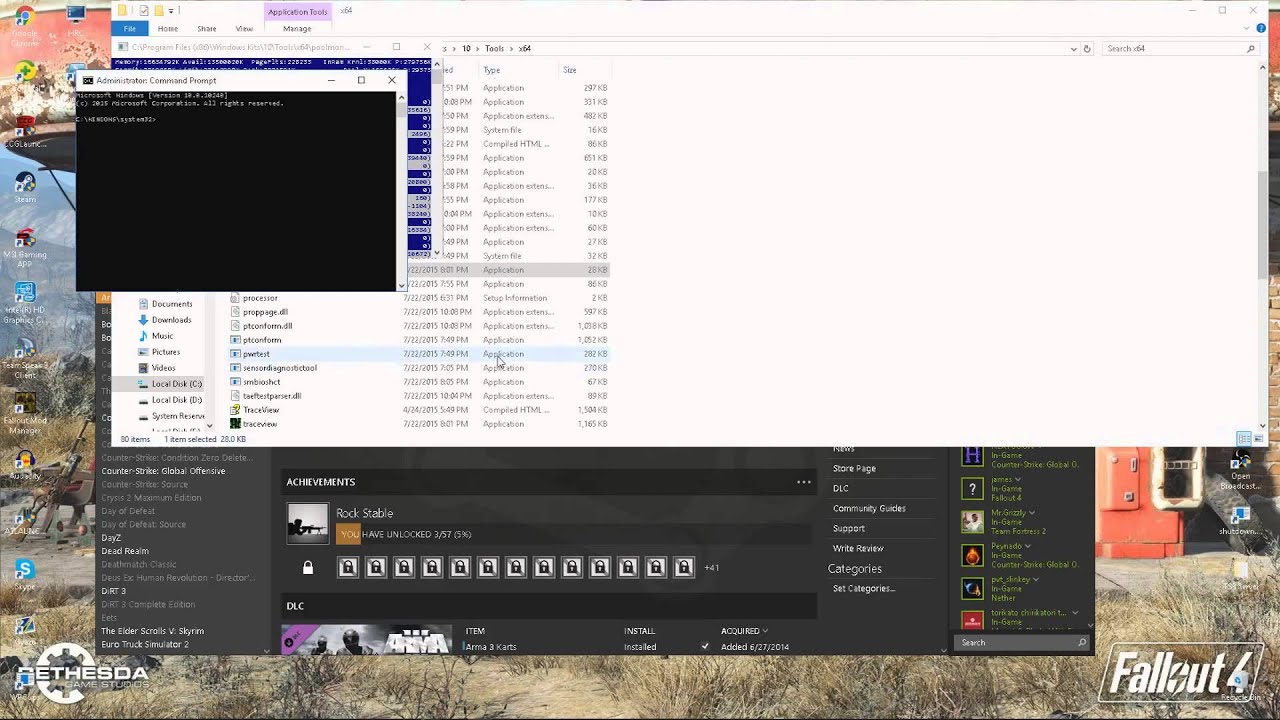The width and height of the screenshot is (1280, 720).
Task: Click Set Categories link
Action: [x=864, y=588]
